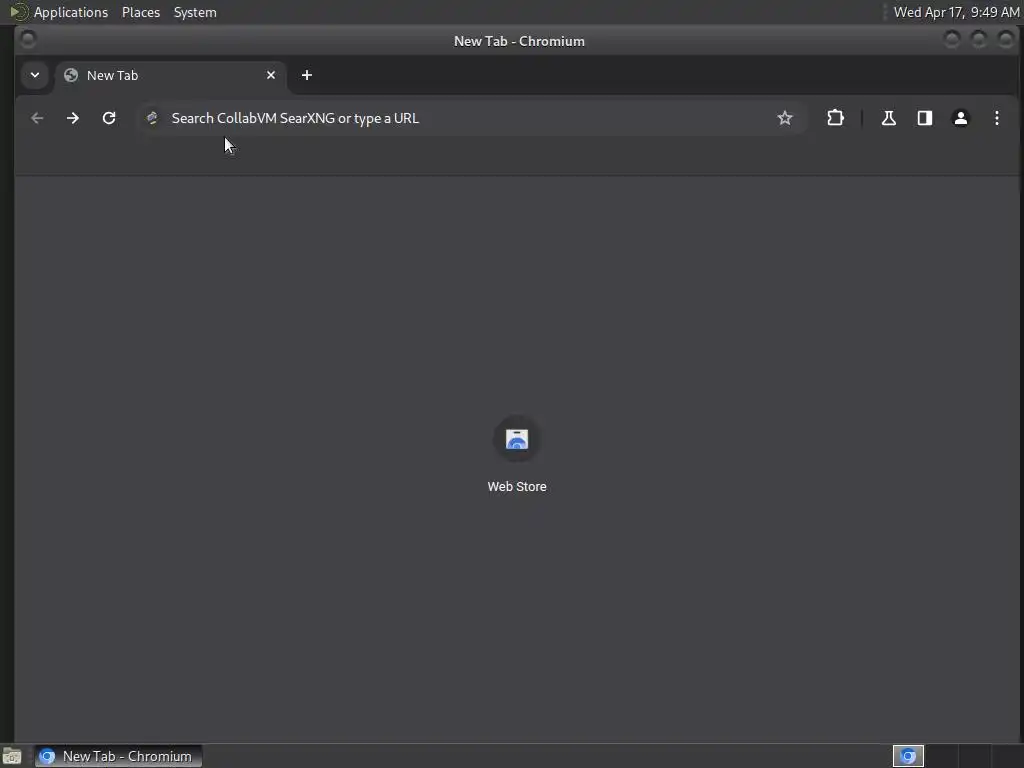Open the profile avatar menu
Screen dimensions: 1024x768
click(x=961, y=118)
